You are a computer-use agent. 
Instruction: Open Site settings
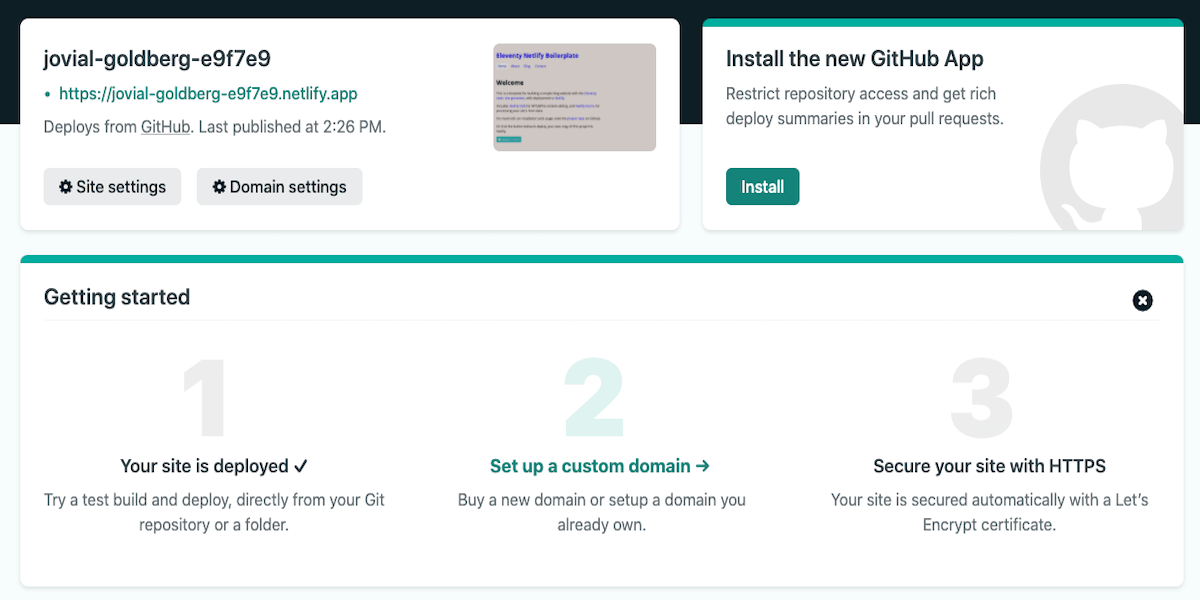[112, 187]
